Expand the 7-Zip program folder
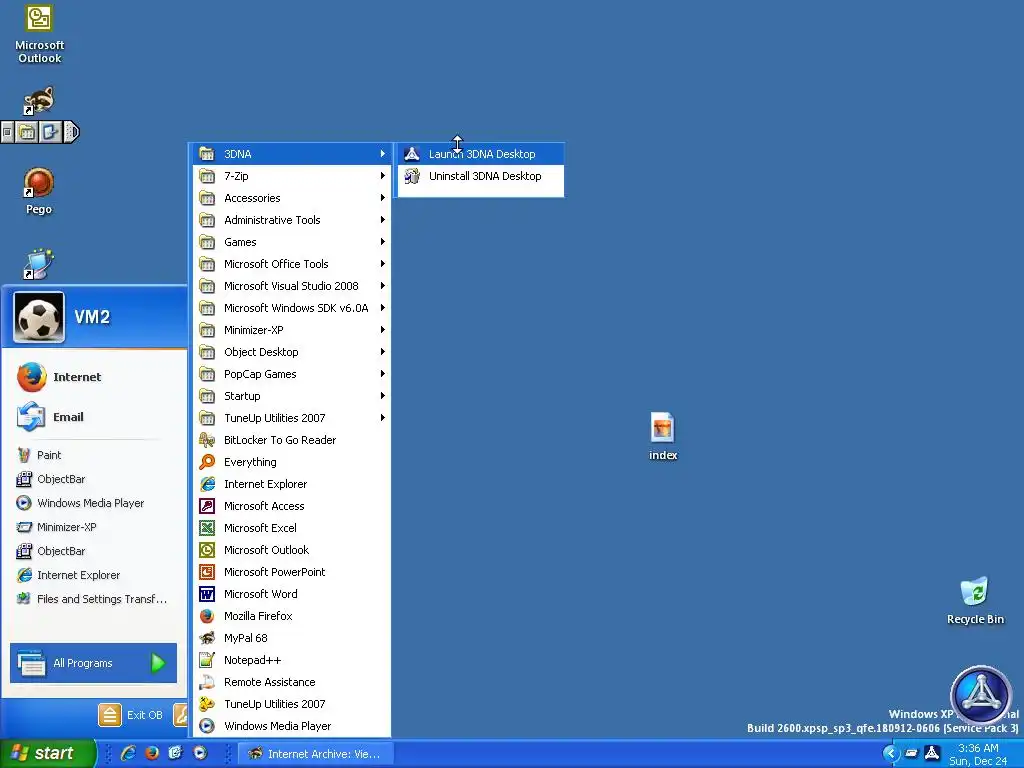 [292, 176]
